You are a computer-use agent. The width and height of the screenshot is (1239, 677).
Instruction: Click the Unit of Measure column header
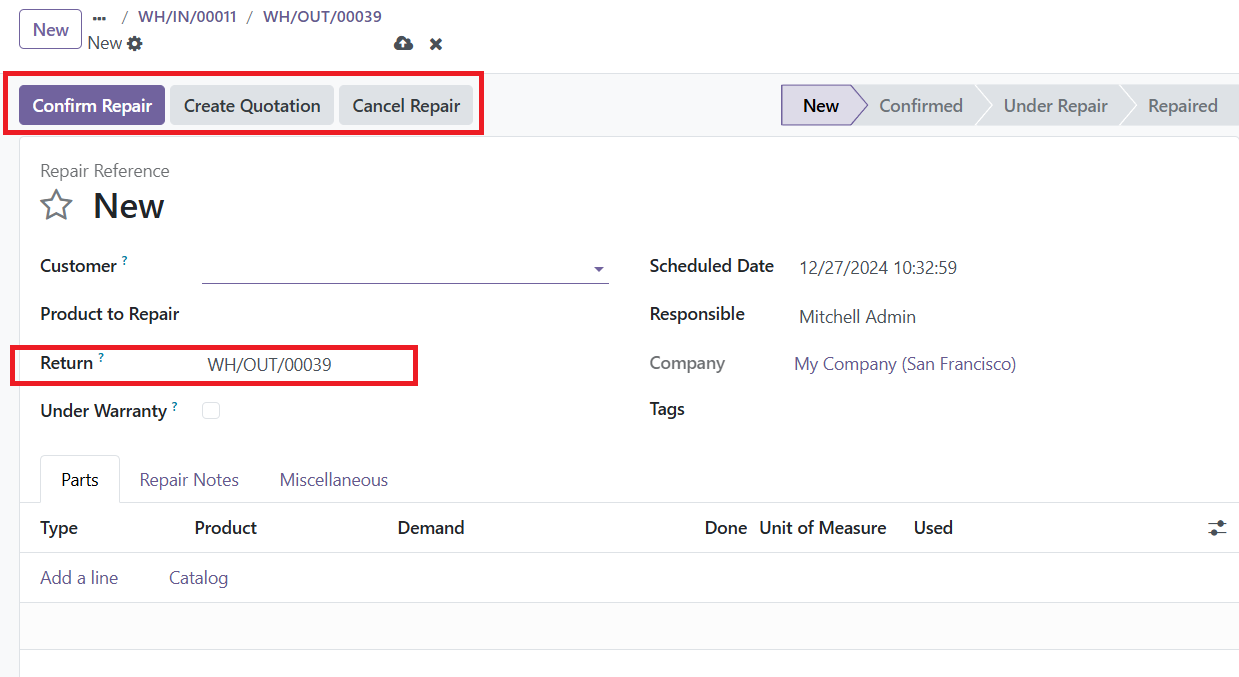(x=823, y=528)
